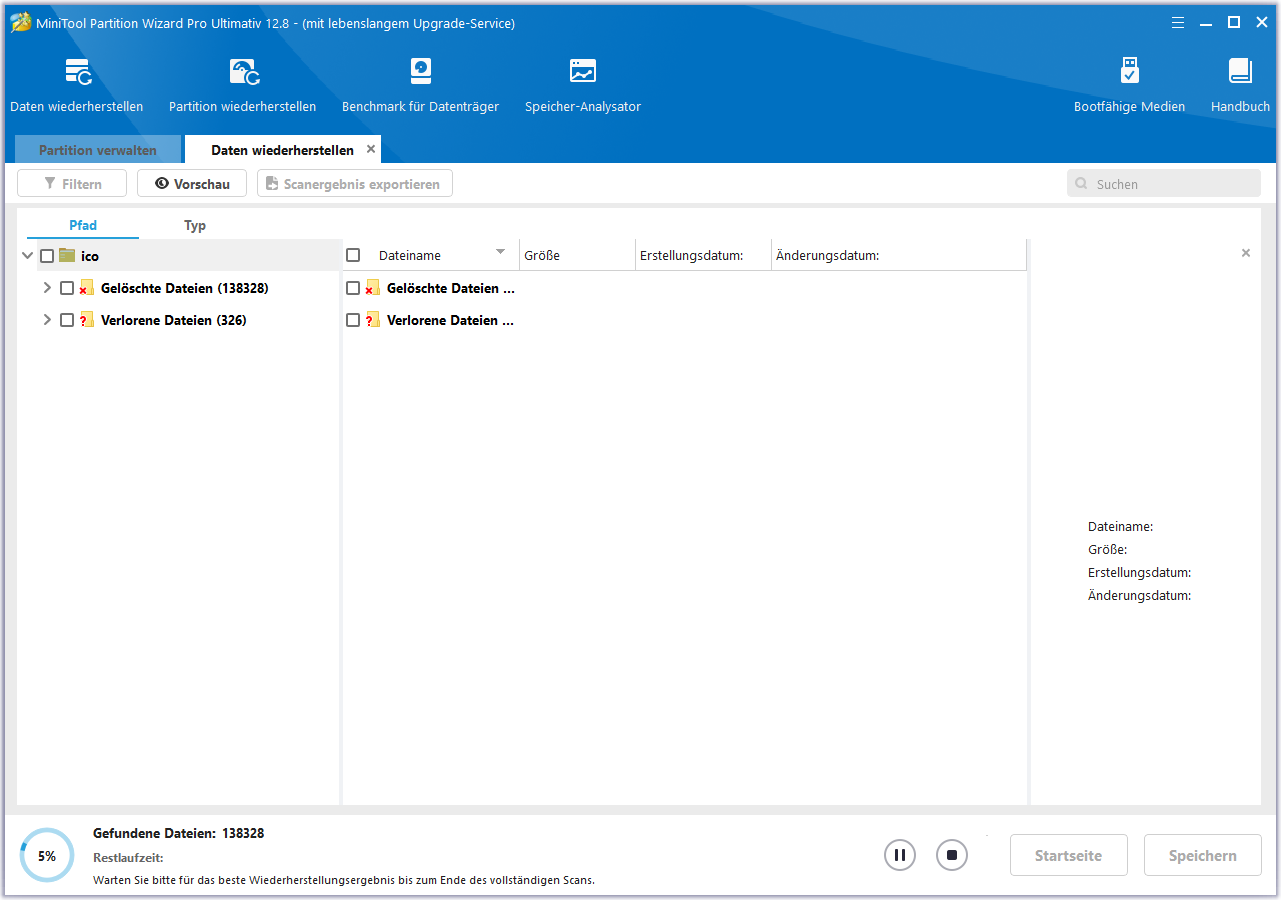1281x900 pixels.
Task: Click the Suchen search field
Action: point(1164,184)
